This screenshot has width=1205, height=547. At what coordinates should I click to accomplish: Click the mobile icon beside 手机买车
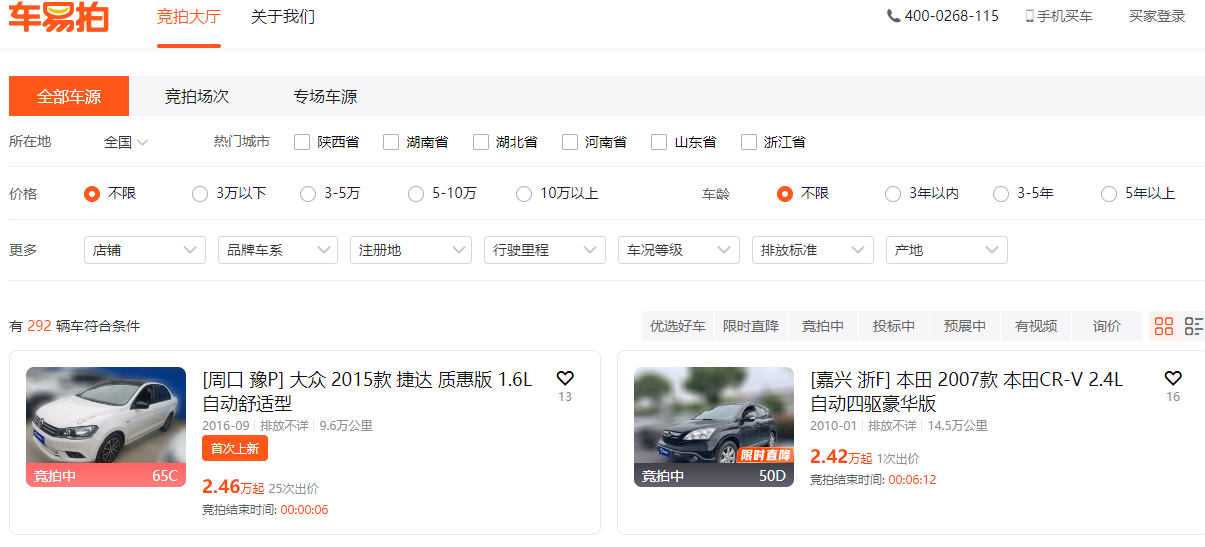pos(1030,16)
